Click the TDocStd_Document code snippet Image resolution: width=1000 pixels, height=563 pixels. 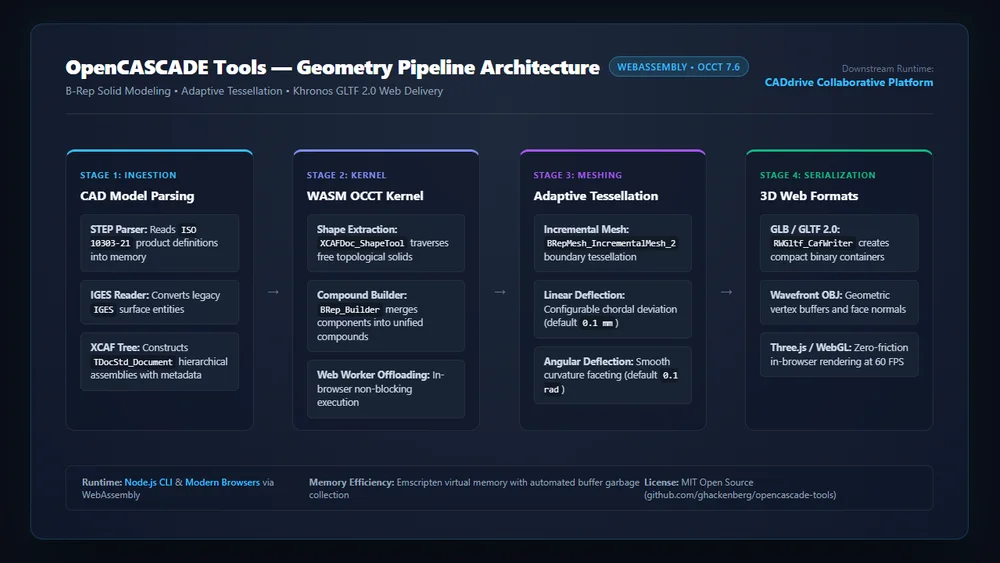click(x=133, y=362)
